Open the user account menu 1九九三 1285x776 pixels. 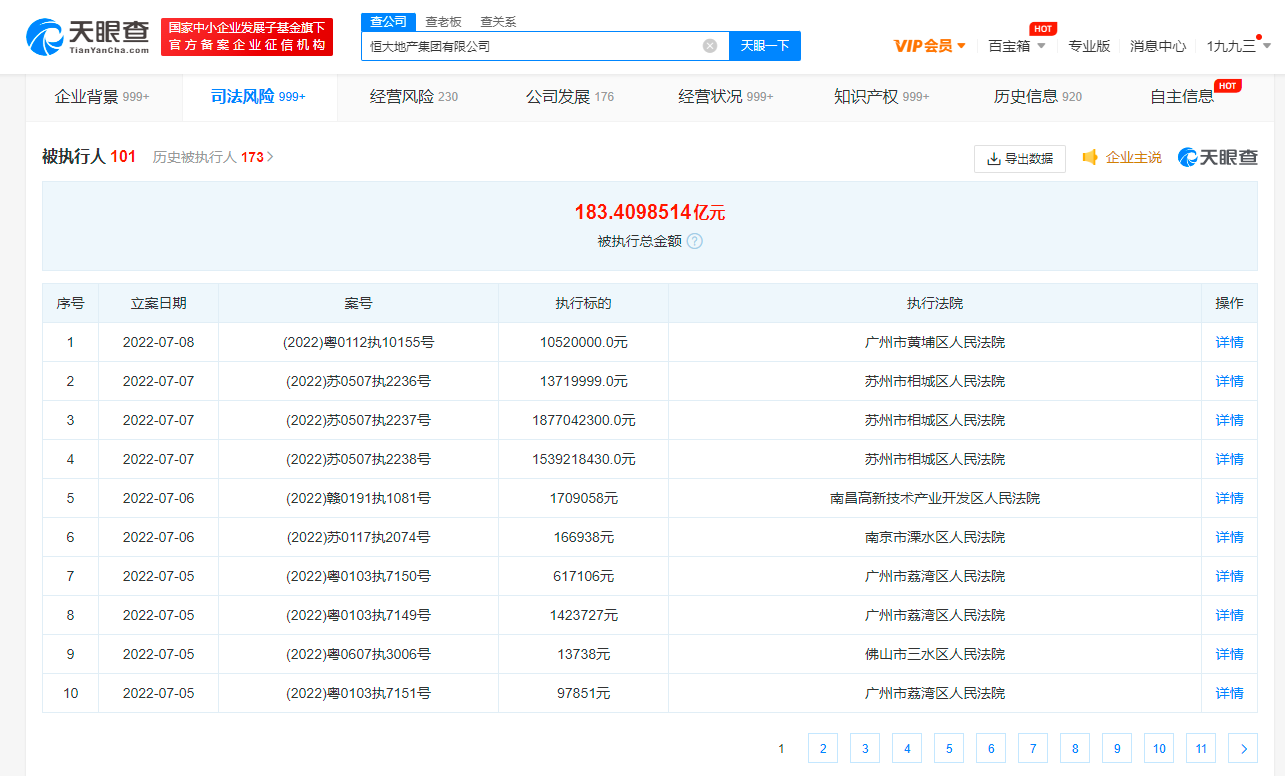tap(1237, 46)
